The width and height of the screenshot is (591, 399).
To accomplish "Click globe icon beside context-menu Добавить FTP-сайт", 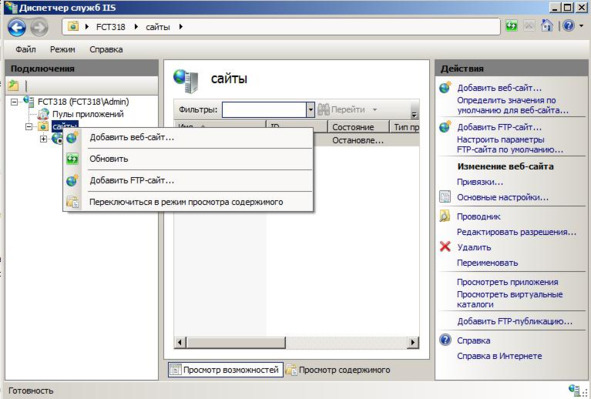I will 72,180.
